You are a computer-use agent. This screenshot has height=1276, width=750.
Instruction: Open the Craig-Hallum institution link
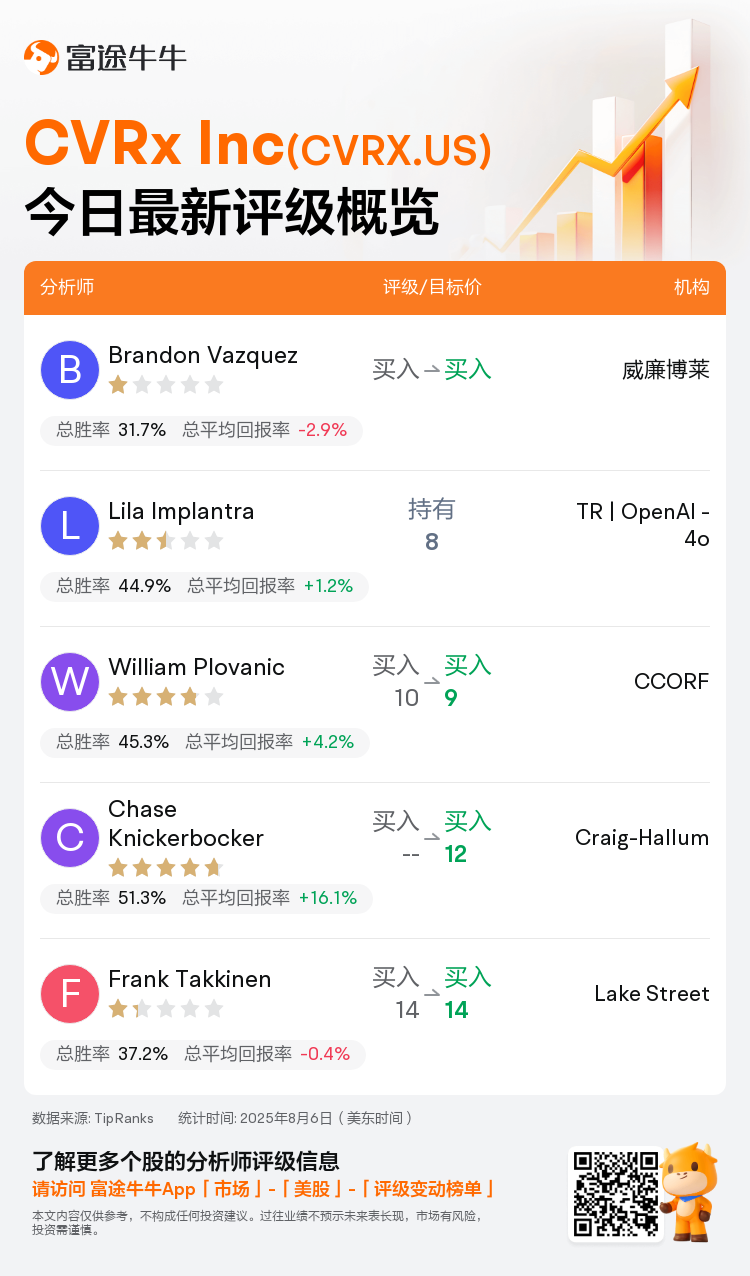click(x=642, y=838)
